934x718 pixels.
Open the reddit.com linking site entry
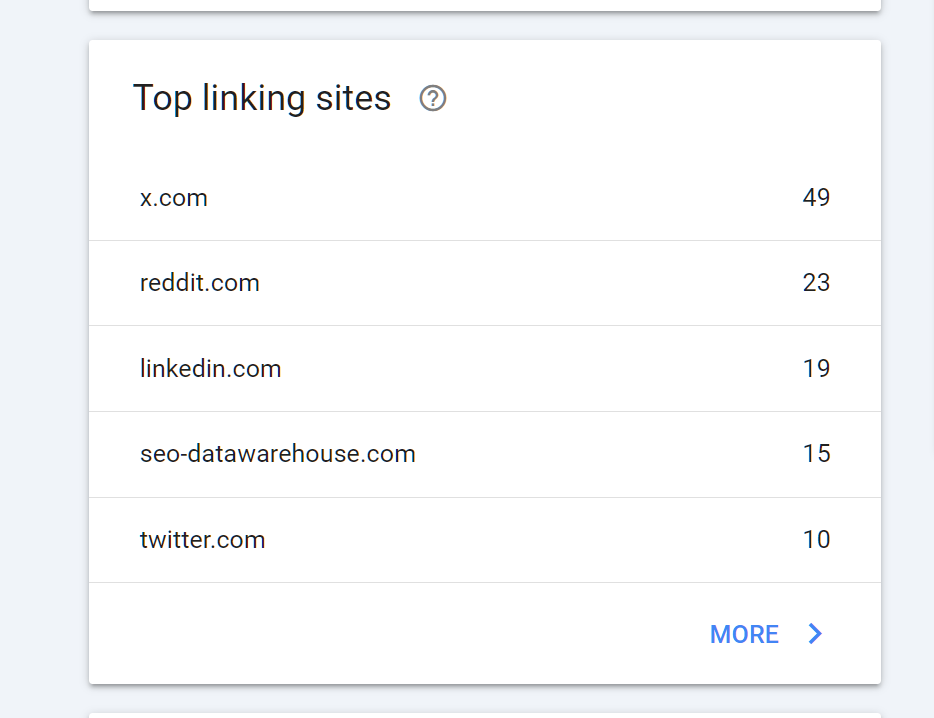coord(200,283)
